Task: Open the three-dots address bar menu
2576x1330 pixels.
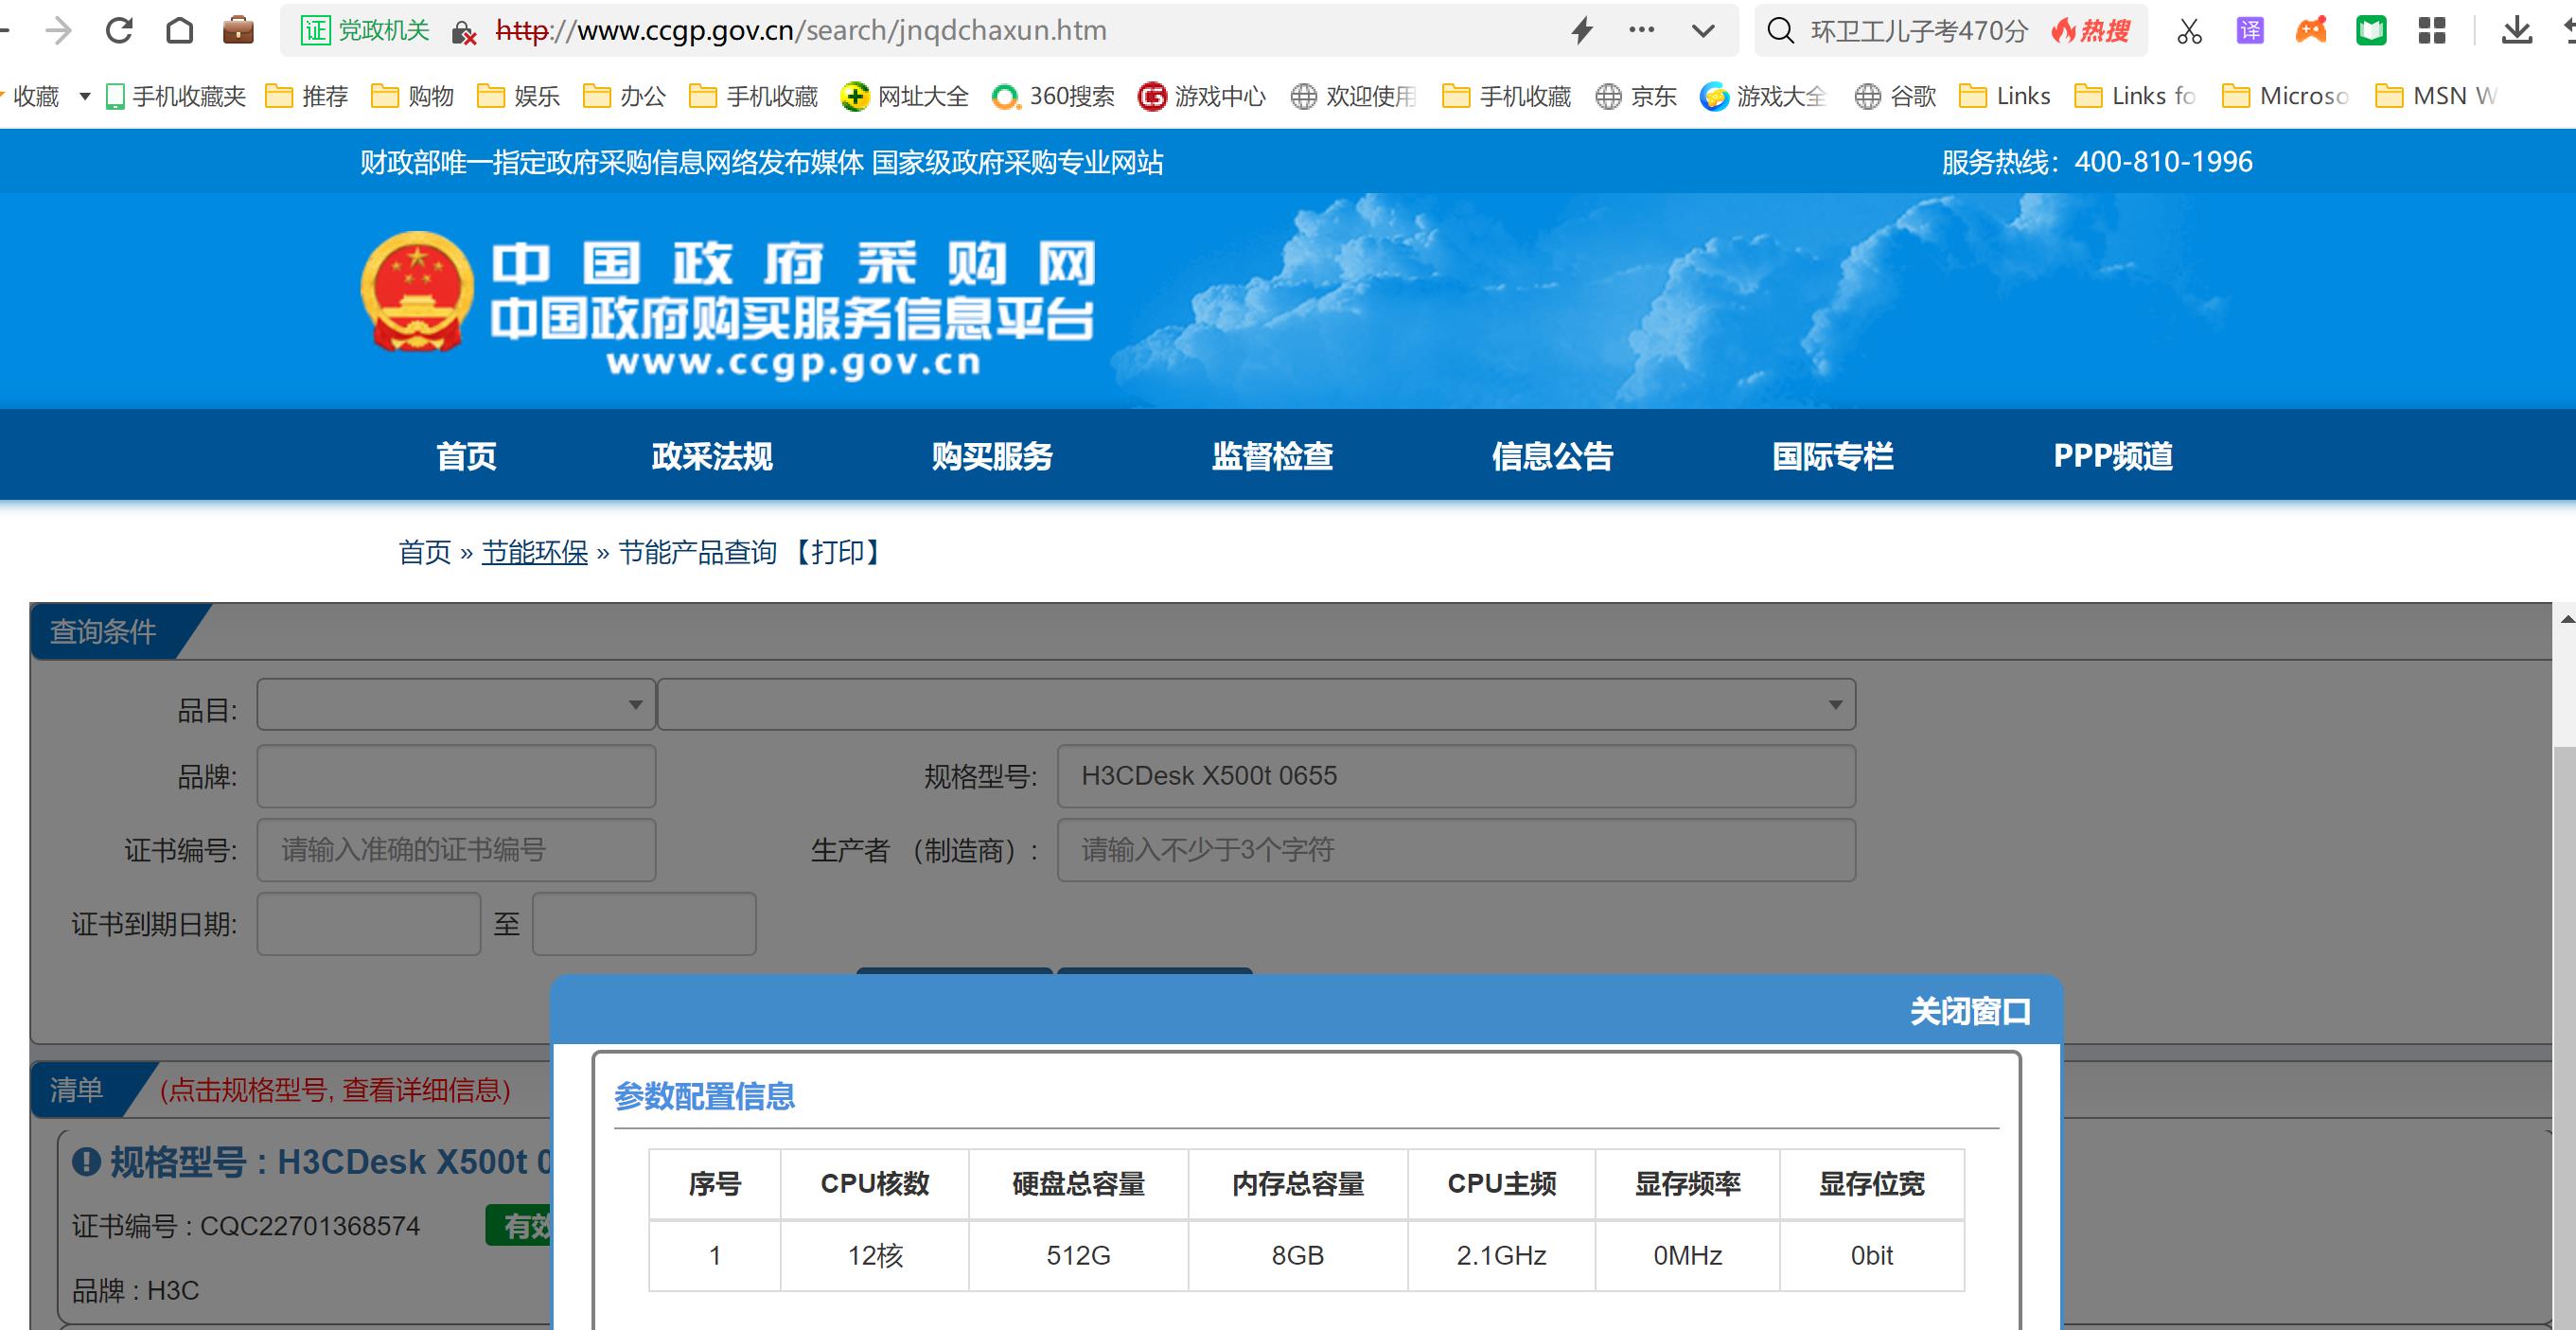Action: (x=1641, y=31)
